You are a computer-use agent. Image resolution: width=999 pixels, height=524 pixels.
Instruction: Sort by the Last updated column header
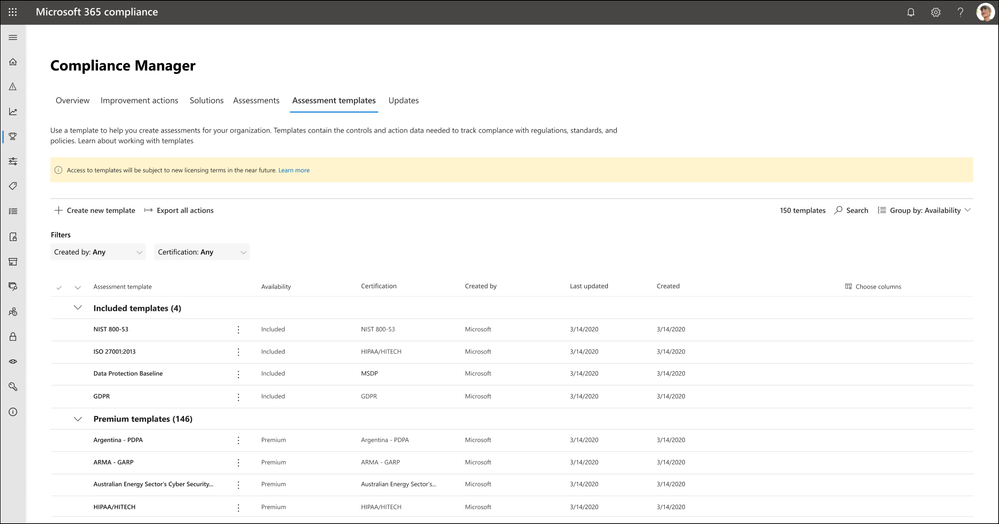tap(589, 286)
